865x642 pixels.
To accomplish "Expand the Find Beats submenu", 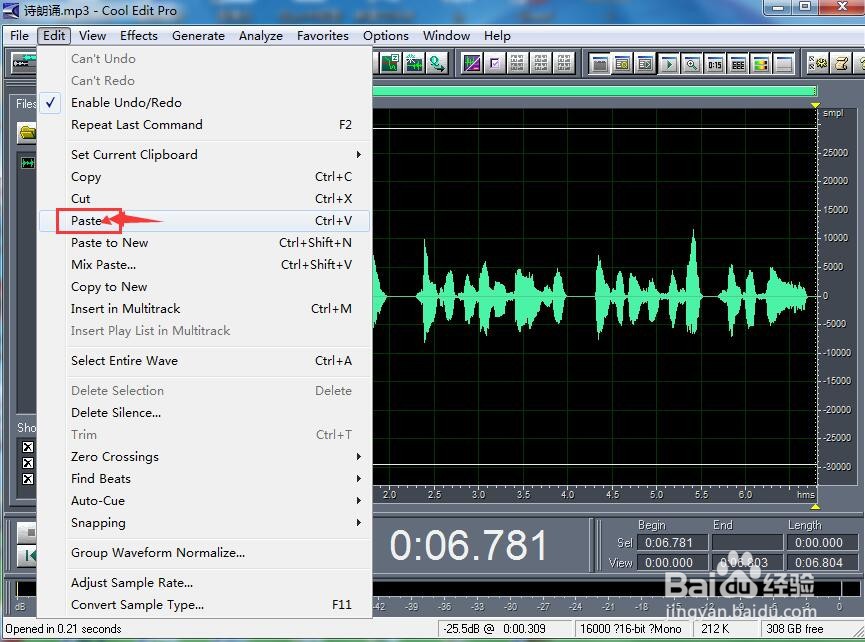I will click(204, 479).
